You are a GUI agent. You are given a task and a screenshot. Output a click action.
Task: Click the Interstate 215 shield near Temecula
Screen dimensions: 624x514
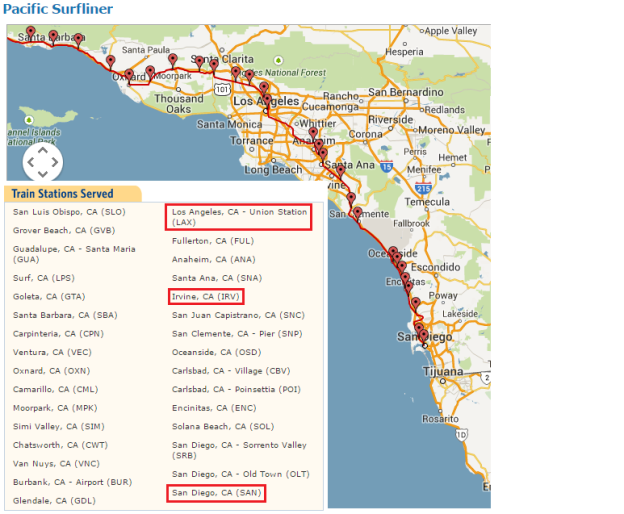pos(423,188)
